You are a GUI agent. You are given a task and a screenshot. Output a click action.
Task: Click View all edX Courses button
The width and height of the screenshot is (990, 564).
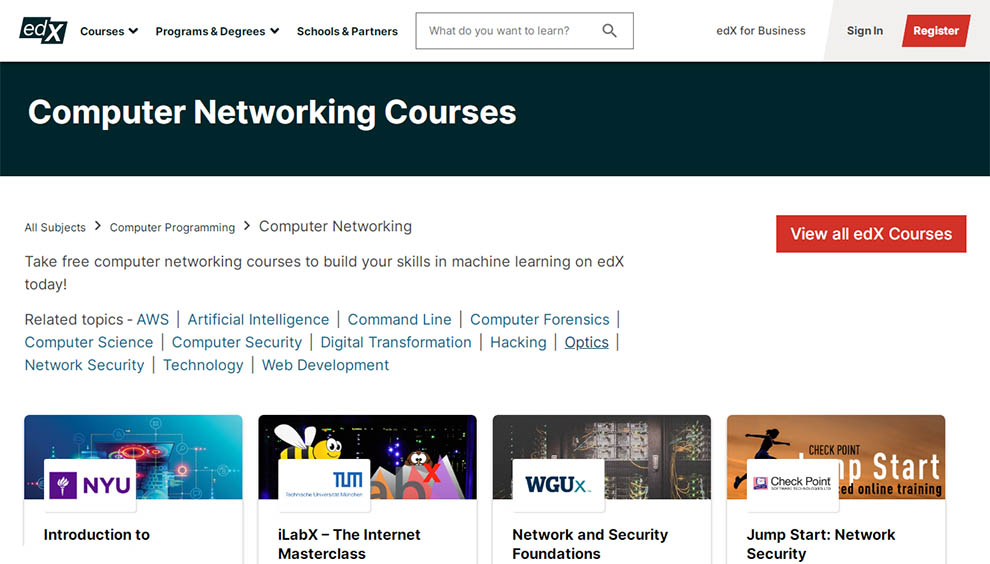tap(871, 234)
